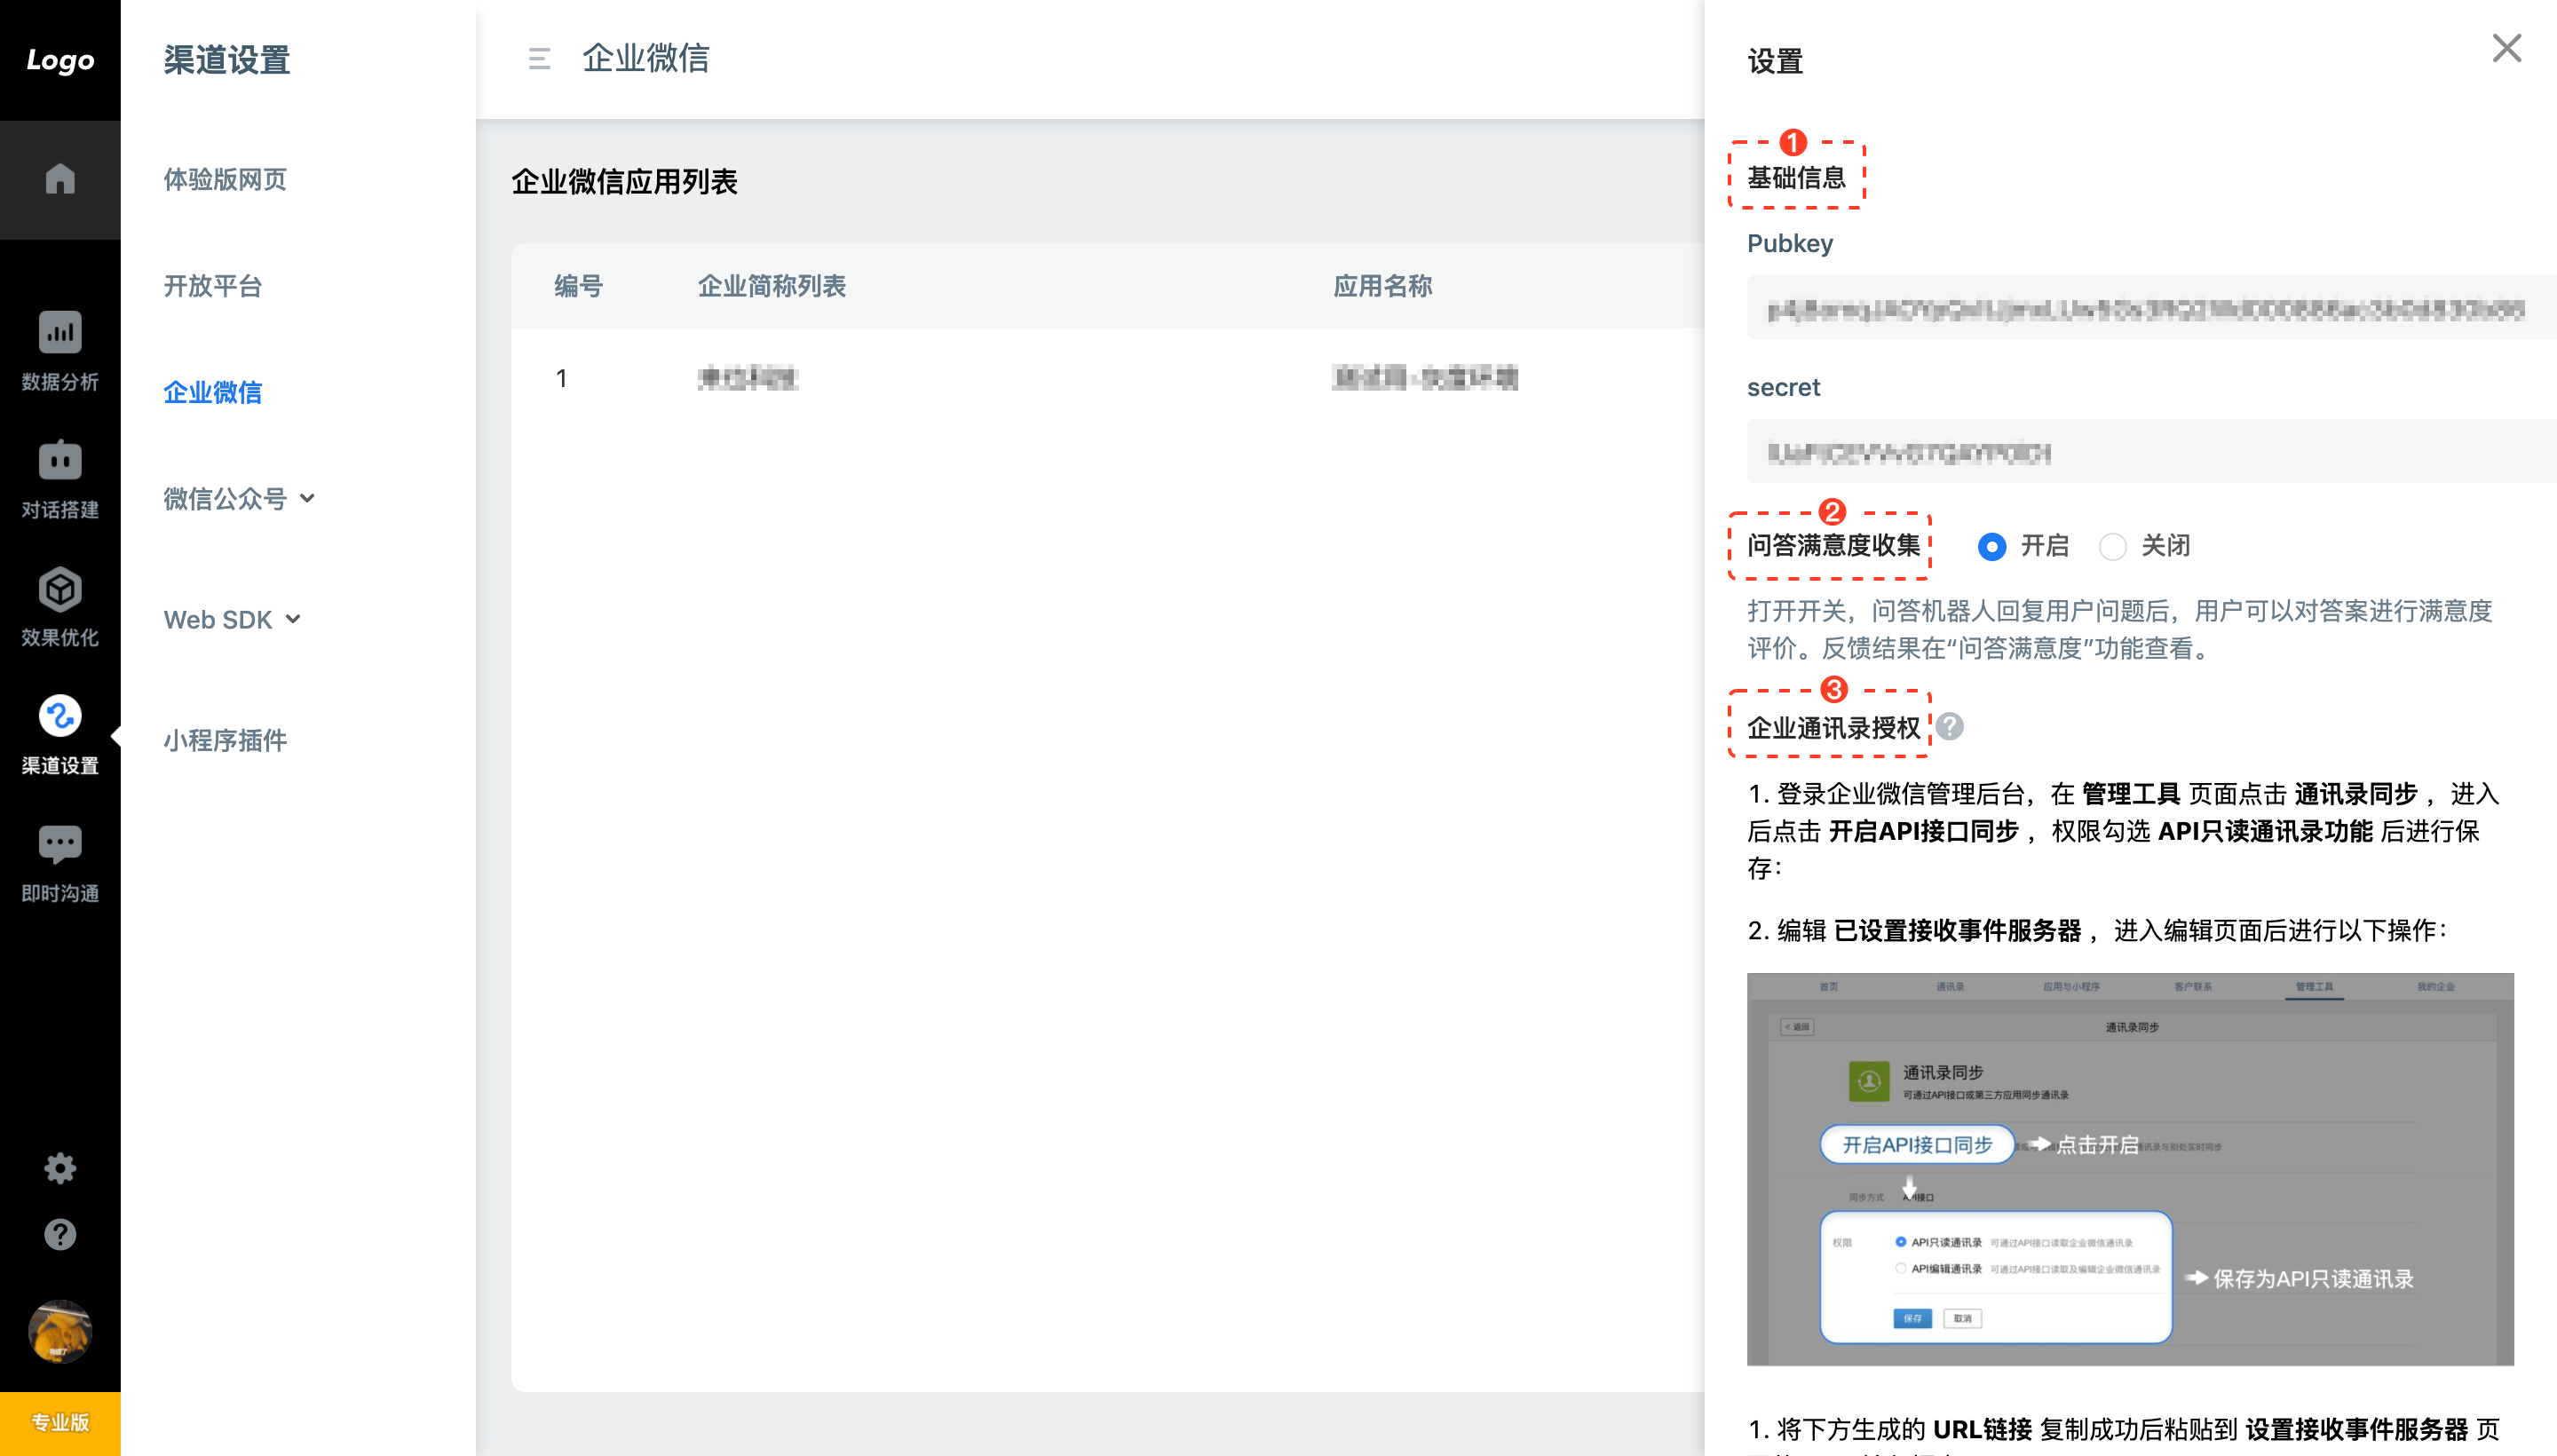Select 企业微信 menu item
This screenshot has width=2557, height=1456.
click(x=213, y=392)
